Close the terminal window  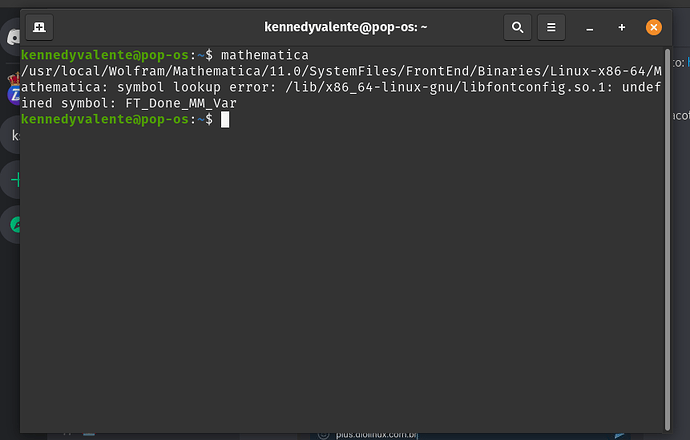[653, 27]
